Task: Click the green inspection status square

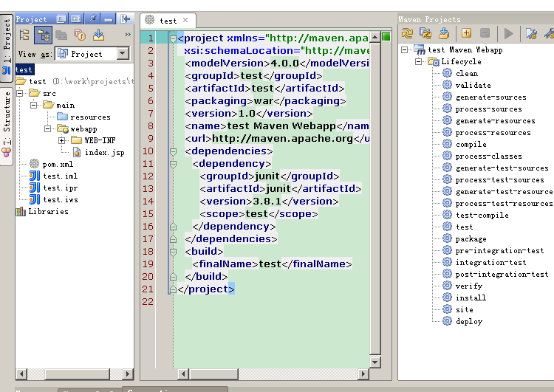Action: tap(386, 37)
